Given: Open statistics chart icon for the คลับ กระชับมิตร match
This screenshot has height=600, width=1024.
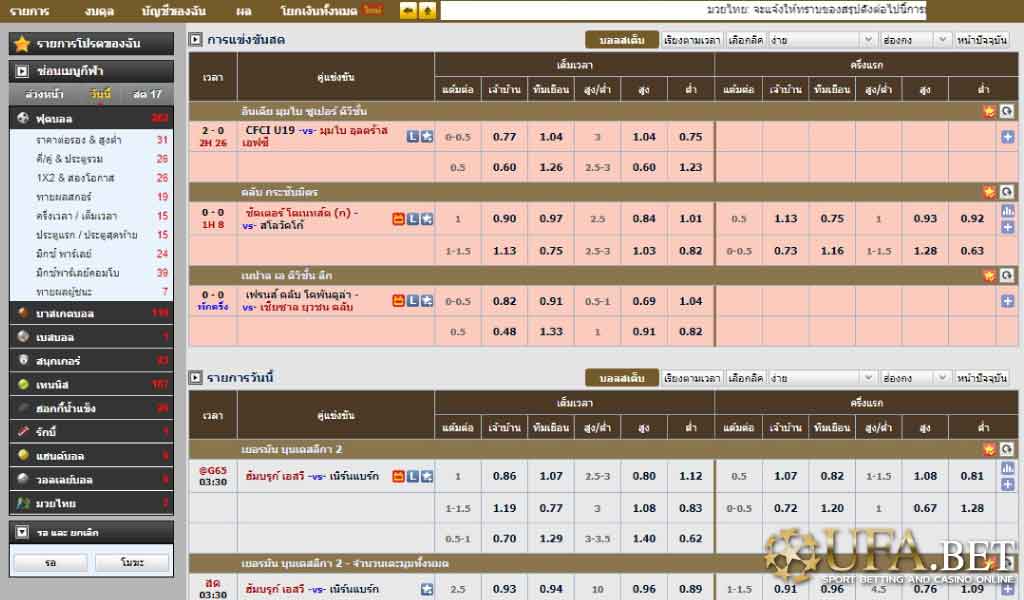Looking at the screenshot, I should pyautogui.click(x=1007, y=211).
